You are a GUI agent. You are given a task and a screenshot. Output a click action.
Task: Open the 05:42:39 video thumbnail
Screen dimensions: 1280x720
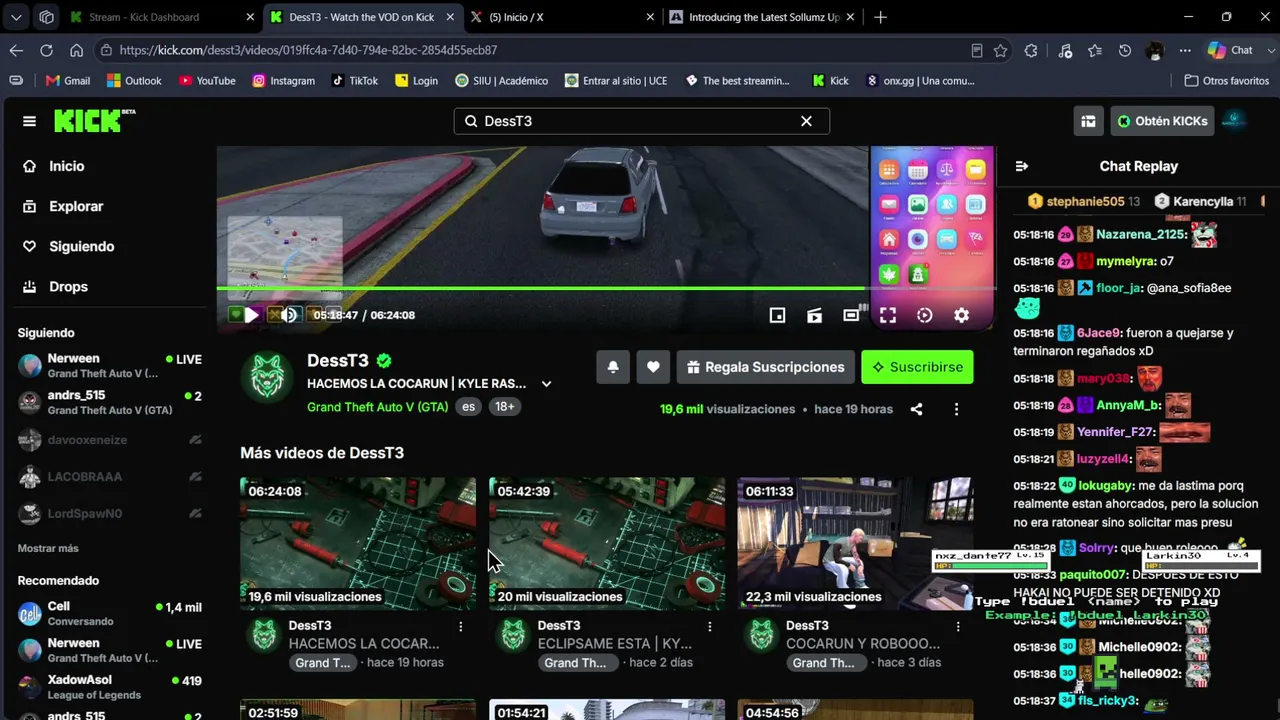pyautogui.click(x=607, y=544)
